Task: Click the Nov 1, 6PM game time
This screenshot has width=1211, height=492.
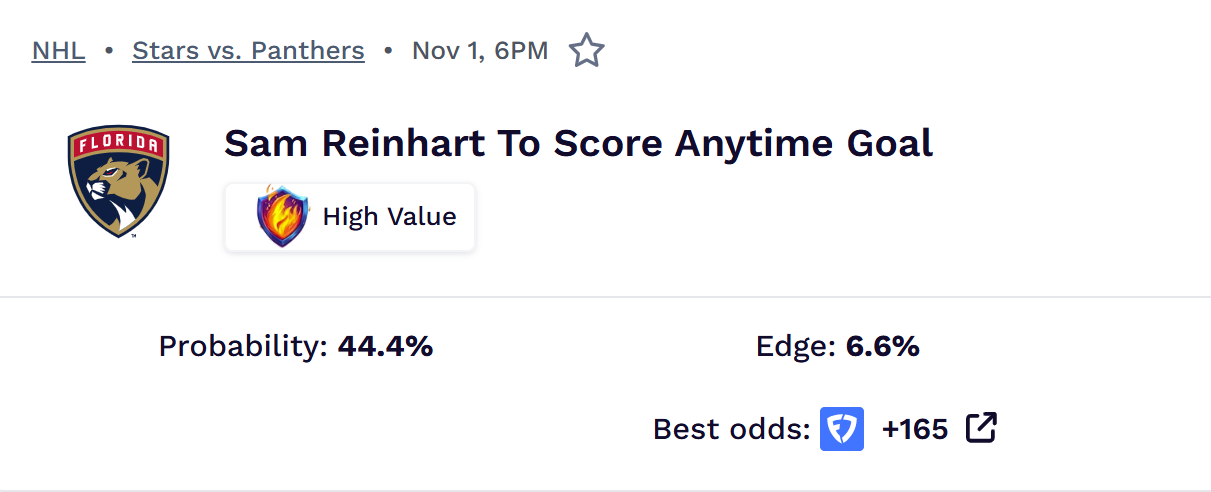Action: [x=480, y=50]
